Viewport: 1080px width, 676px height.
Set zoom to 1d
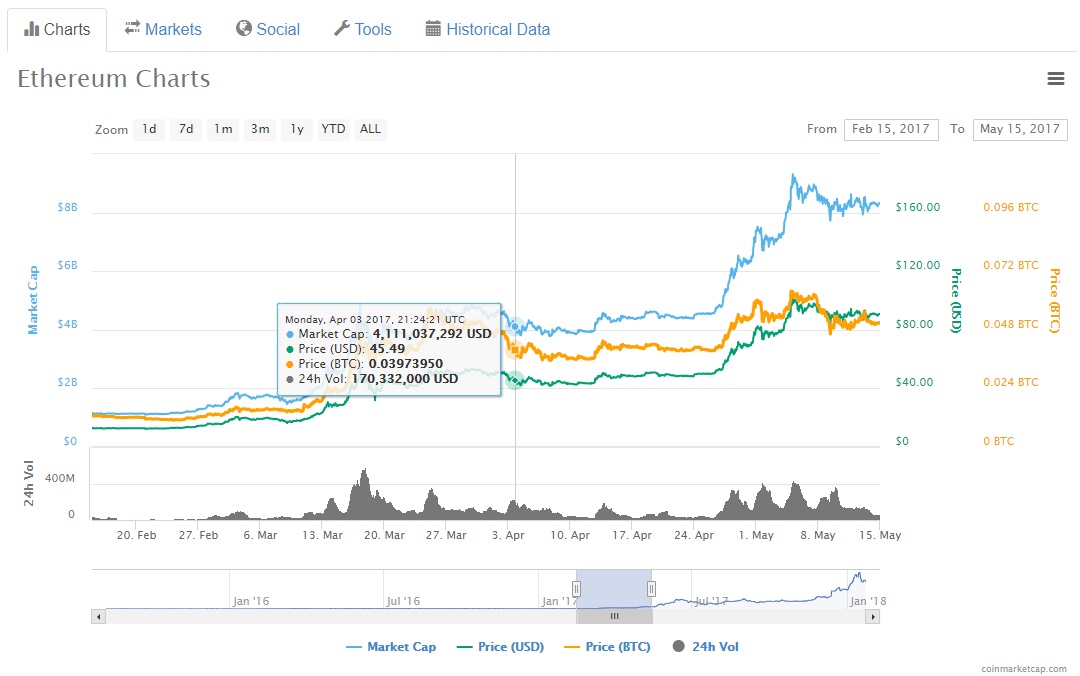point(149,129)
